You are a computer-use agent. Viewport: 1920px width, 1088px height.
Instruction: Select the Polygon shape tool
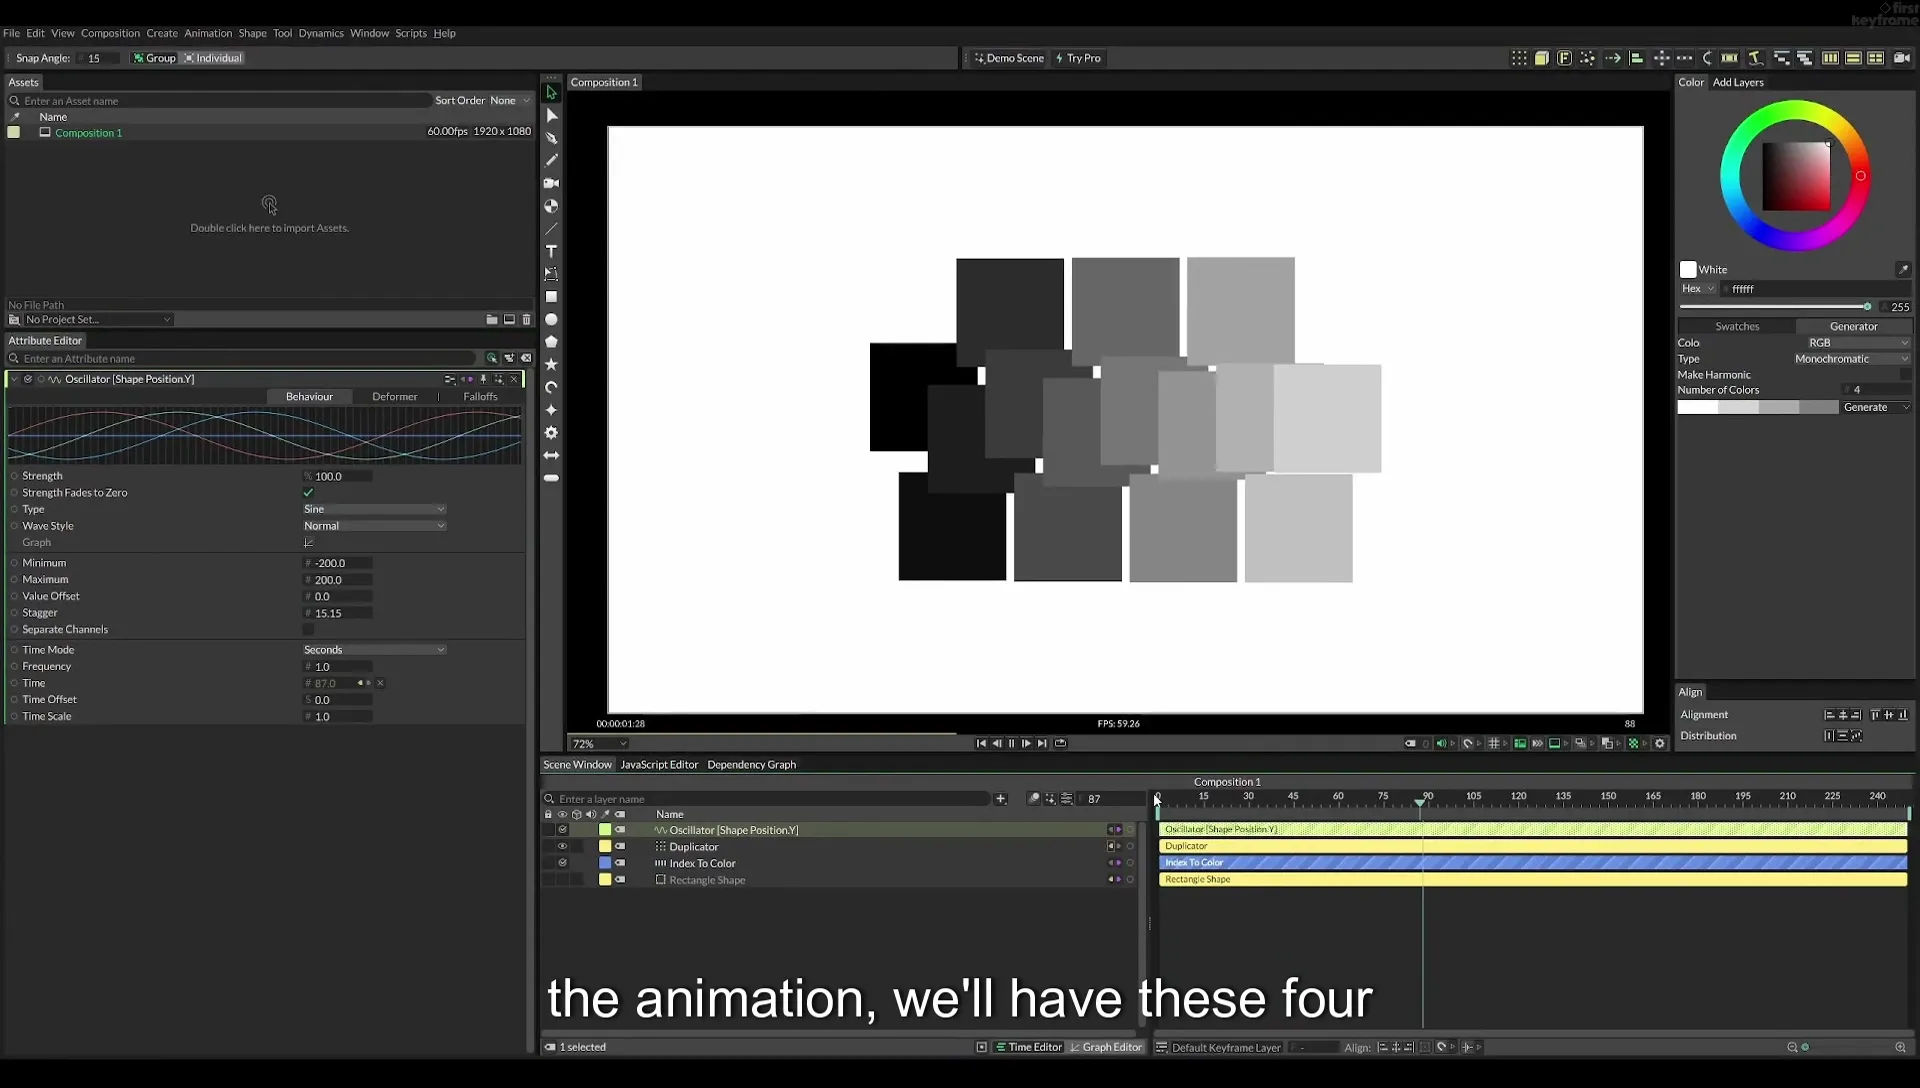(551, 342)
